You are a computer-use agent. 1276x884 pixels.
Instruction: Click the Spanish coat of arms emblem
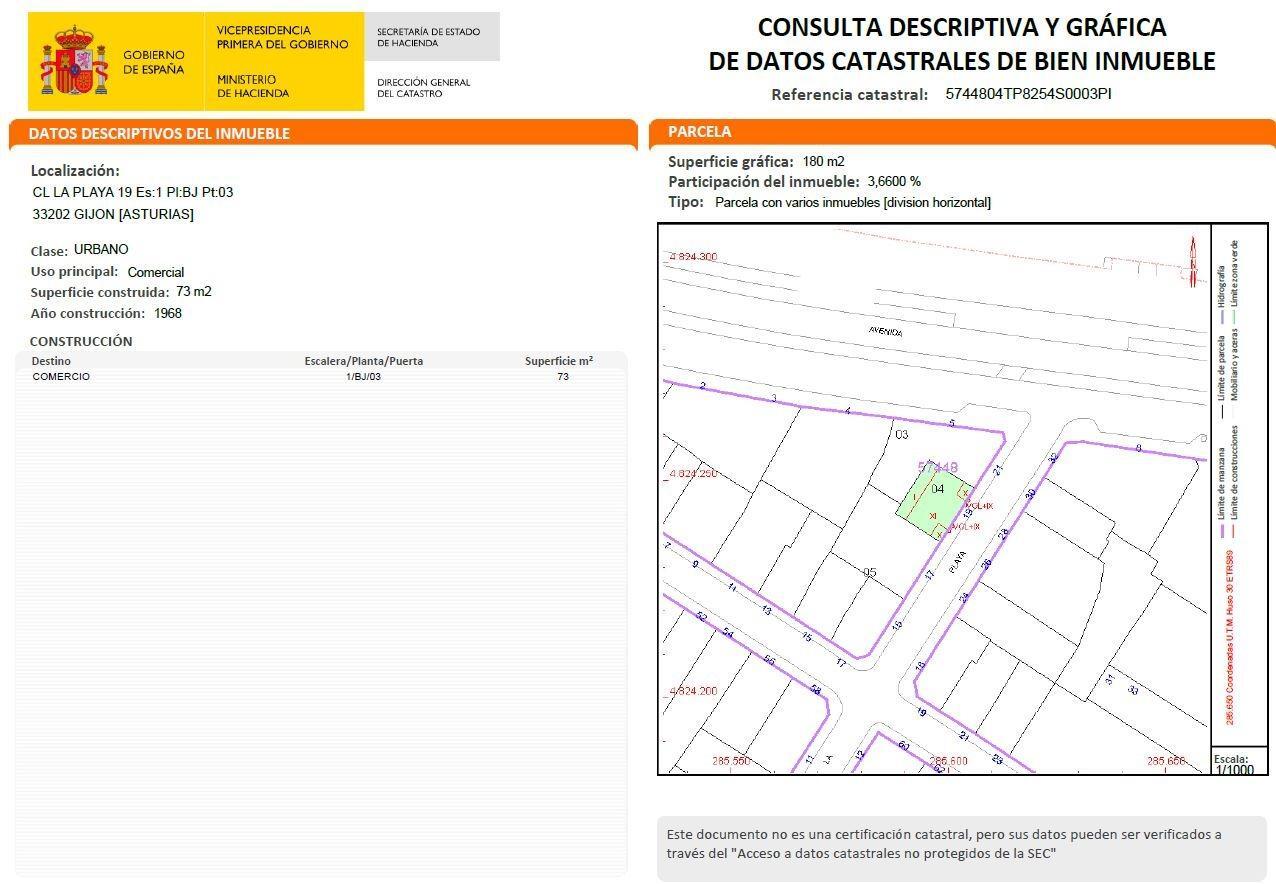coord(73,61)
